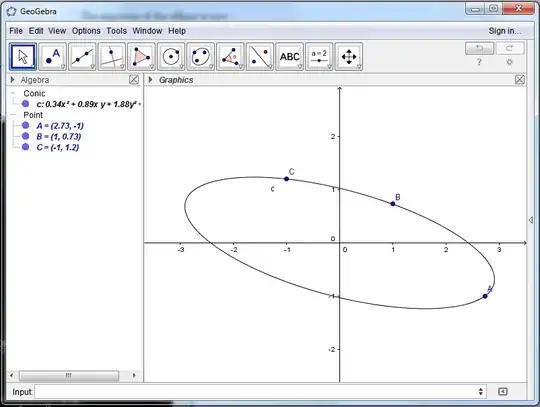
Task: Toggle visibility of conic c
Action: click(x=25, y=104)
